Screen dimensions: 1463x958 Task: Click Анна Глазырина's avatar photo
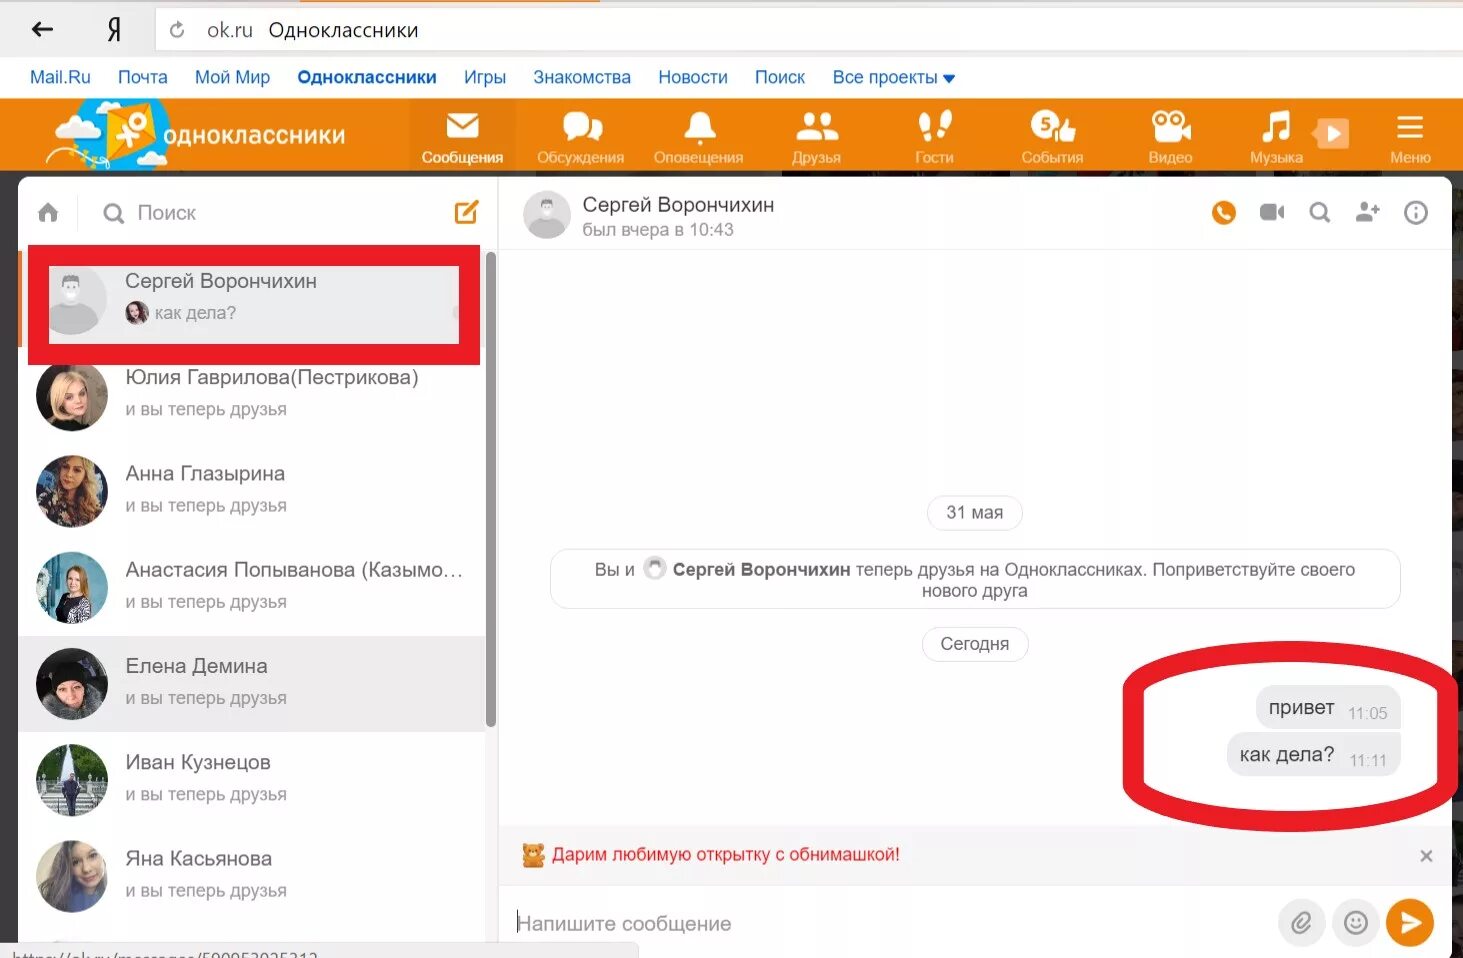click(72, 491)
